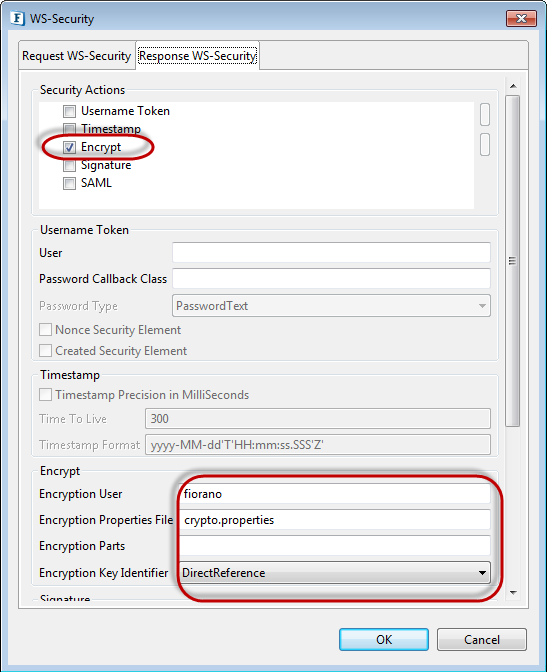
Task: Click the vertical scrollbar thumb
Action: (x=513, y=261)
